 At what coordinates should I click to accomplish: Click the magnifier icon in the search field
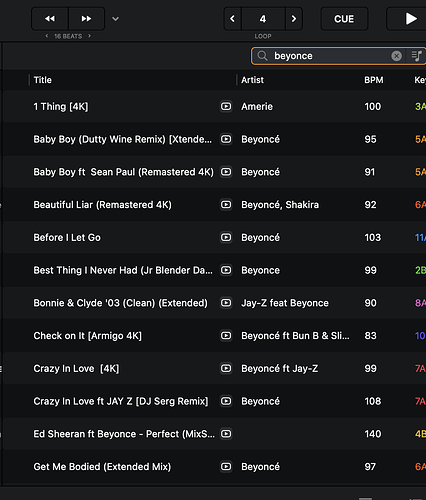click(x=262, y=56)
